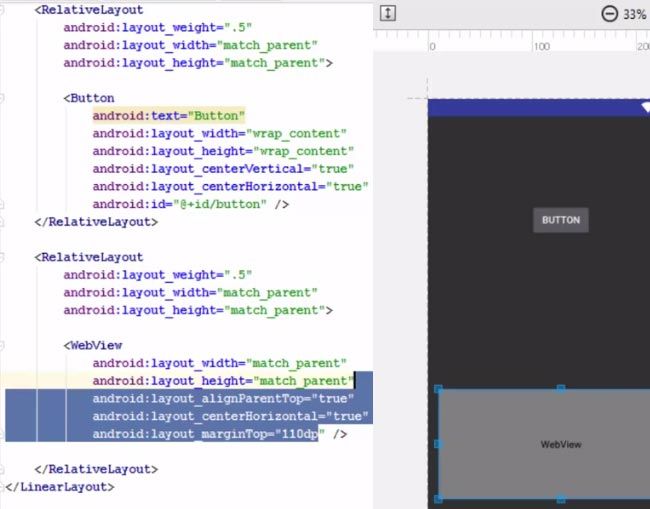Click the first layout_weight=".5" line above Button
This screenshot has height=509, width=650.
point(158,27)
